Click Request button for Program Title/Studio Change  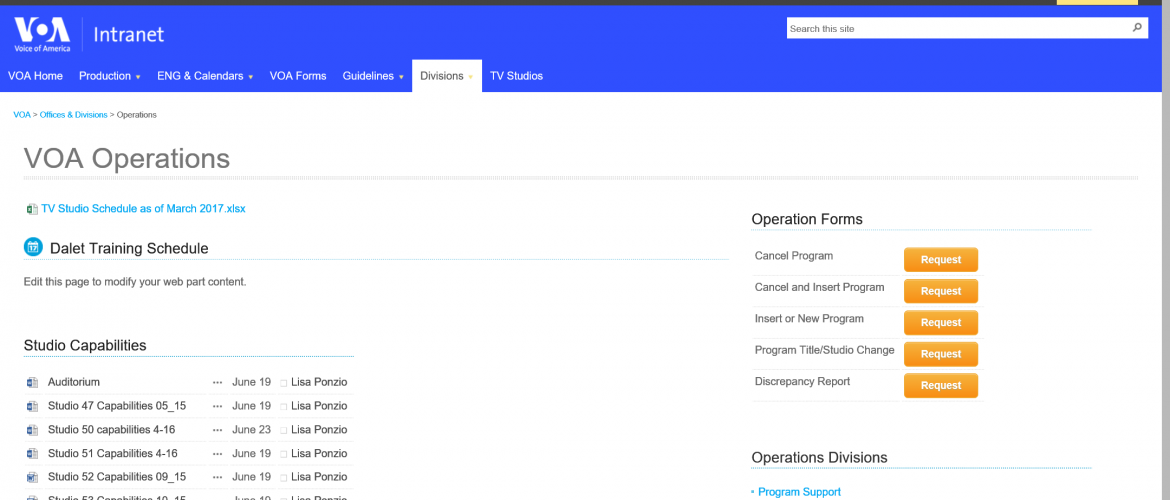[x=941, y=354]
